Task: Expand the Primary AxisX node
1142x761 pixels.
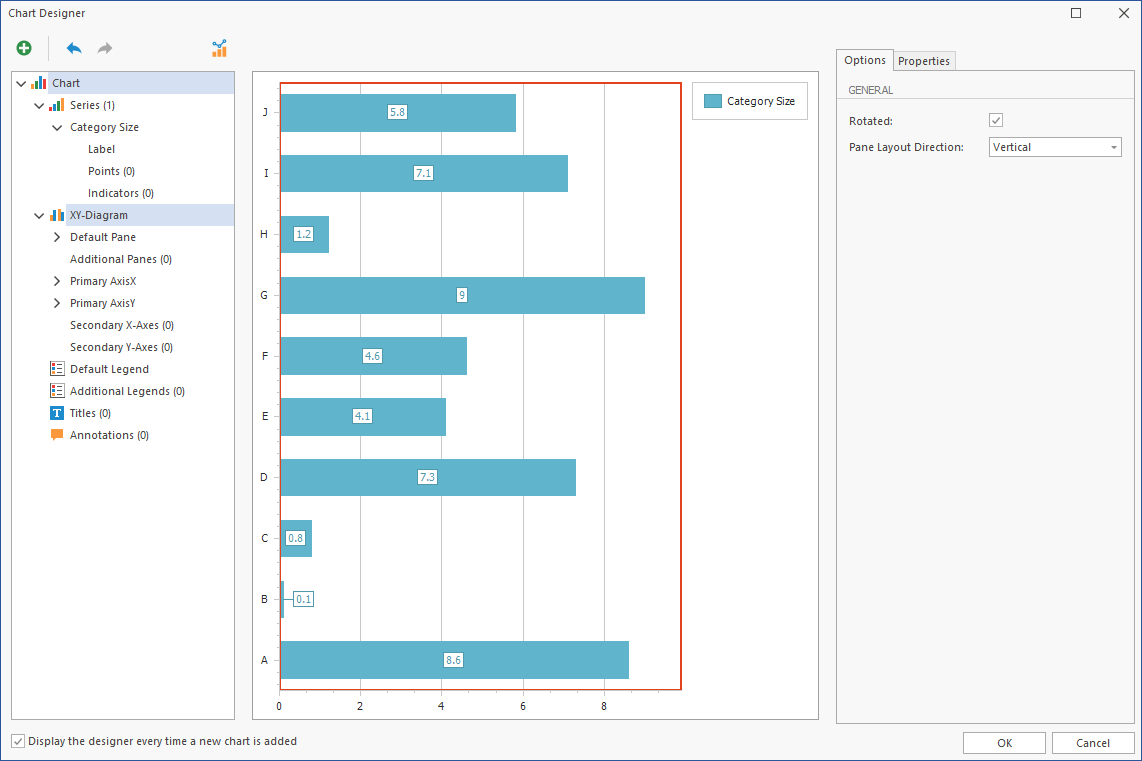Action: point(57,281)
